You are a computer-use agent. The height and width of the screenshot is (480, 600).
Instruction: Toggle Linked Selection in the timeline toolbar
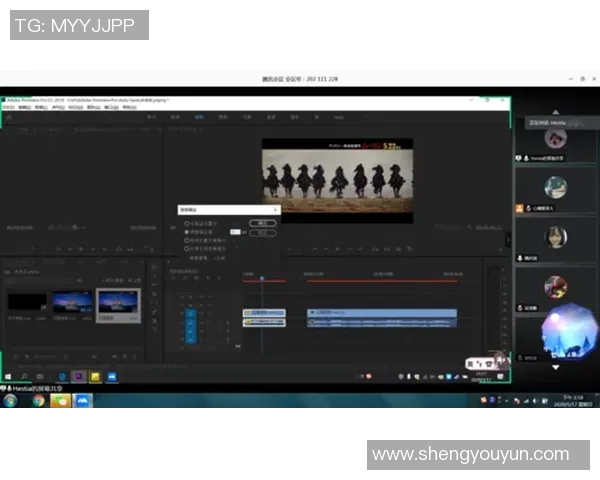[196, 278]
